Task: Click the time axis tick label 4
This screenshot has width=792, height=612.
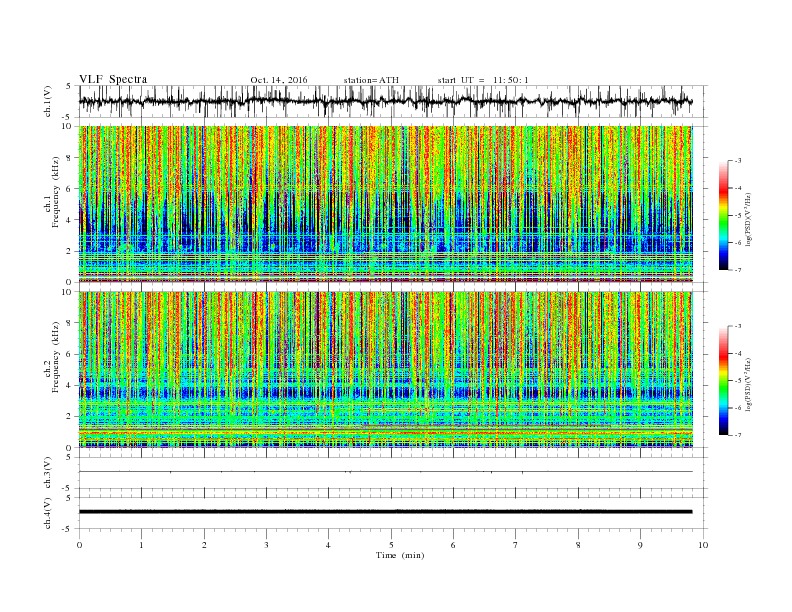Action: click(328, 545)
